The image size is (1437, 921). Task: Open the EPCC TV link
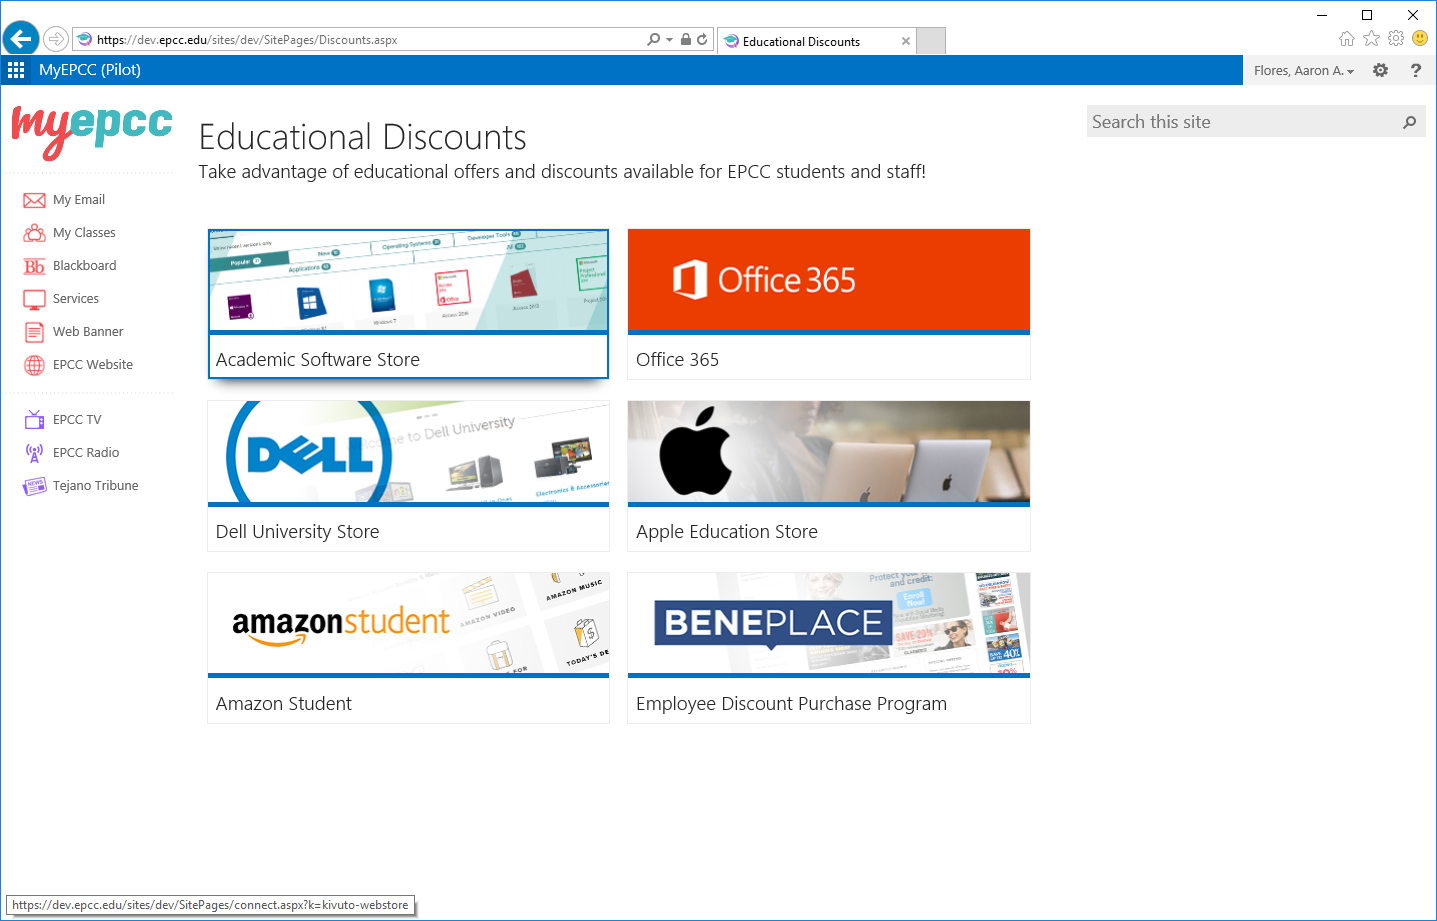click(x=77, y=420)
